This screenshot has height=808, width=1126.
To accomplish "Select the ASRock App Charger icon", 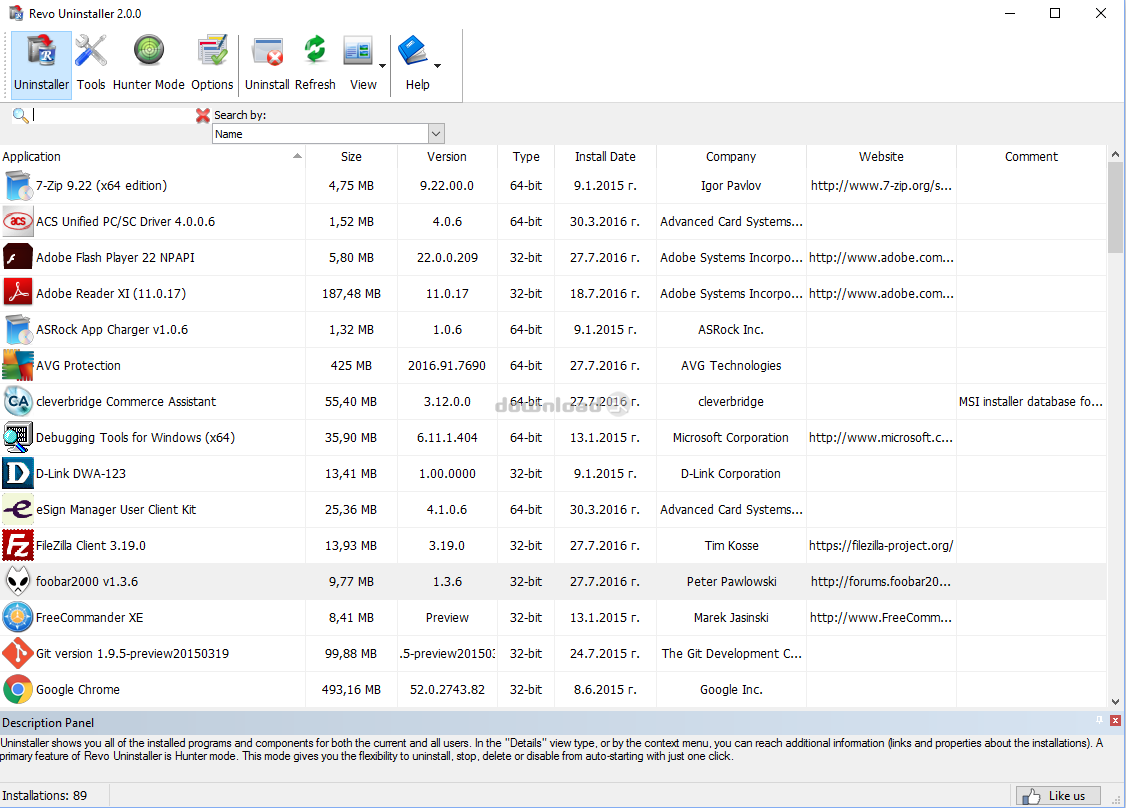I will 18,330.
